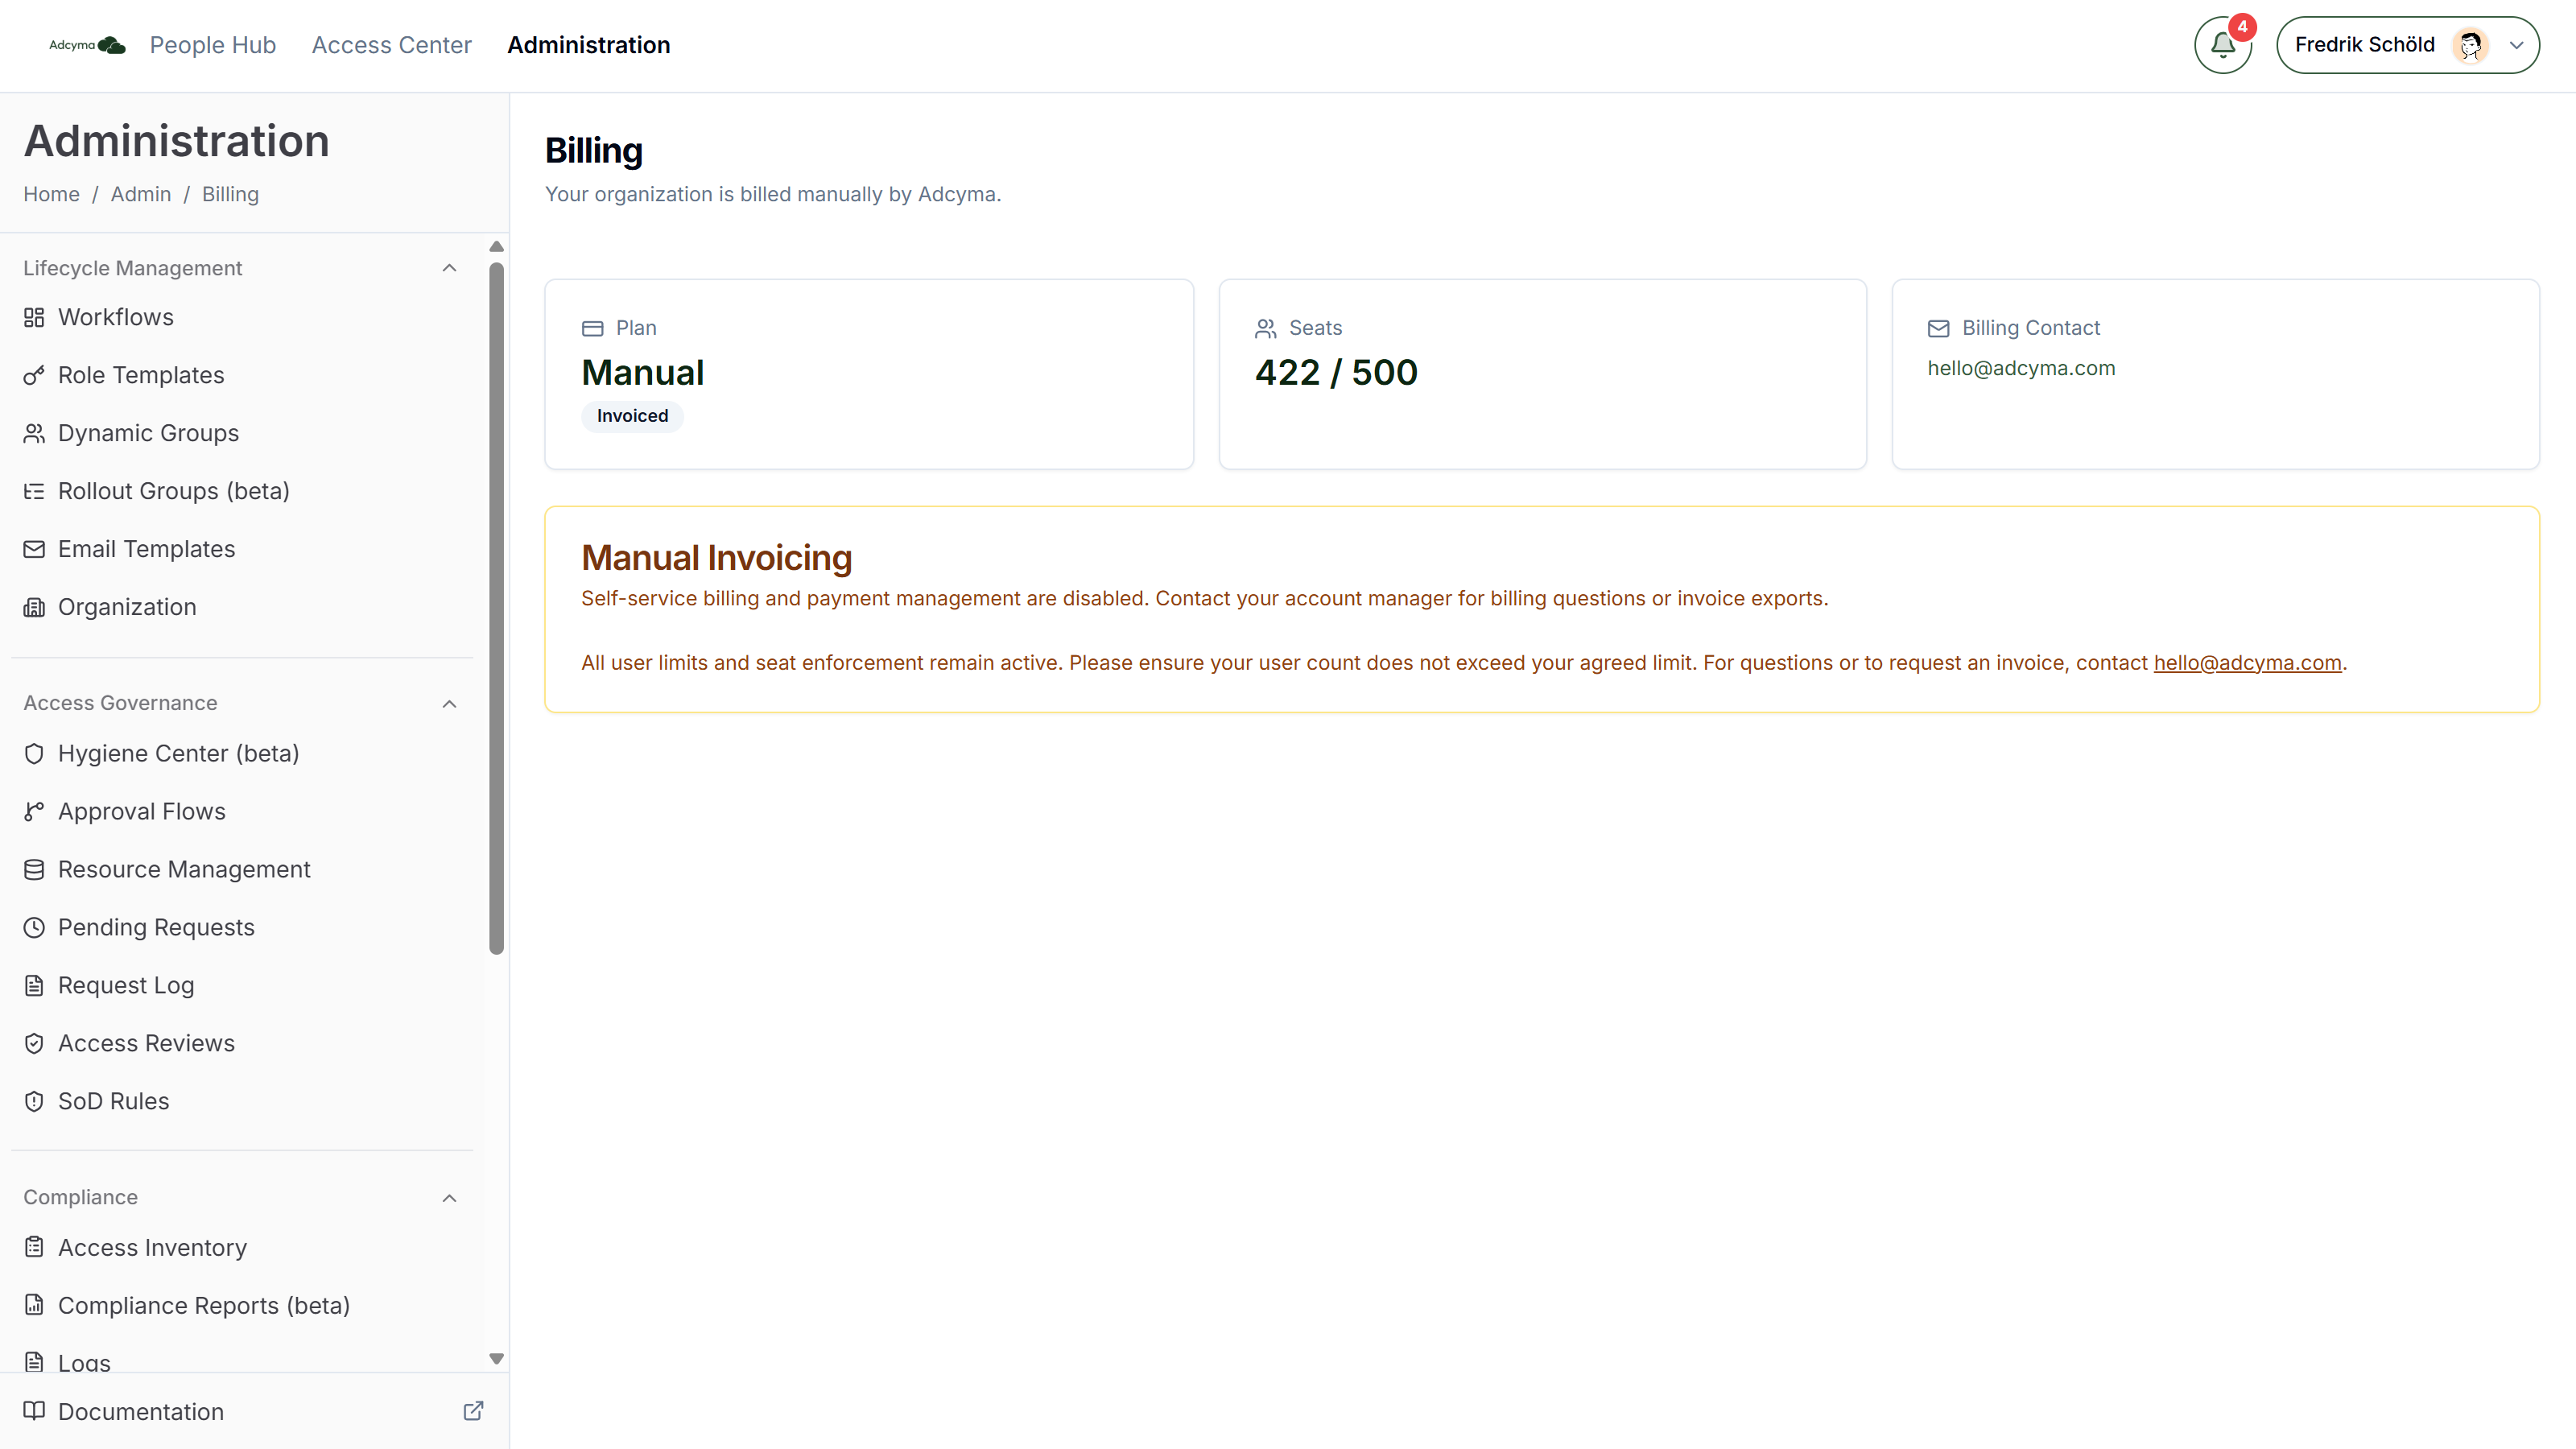Click the Plan card credit card icon
2576x1449 pixels.
click(593, 329)
